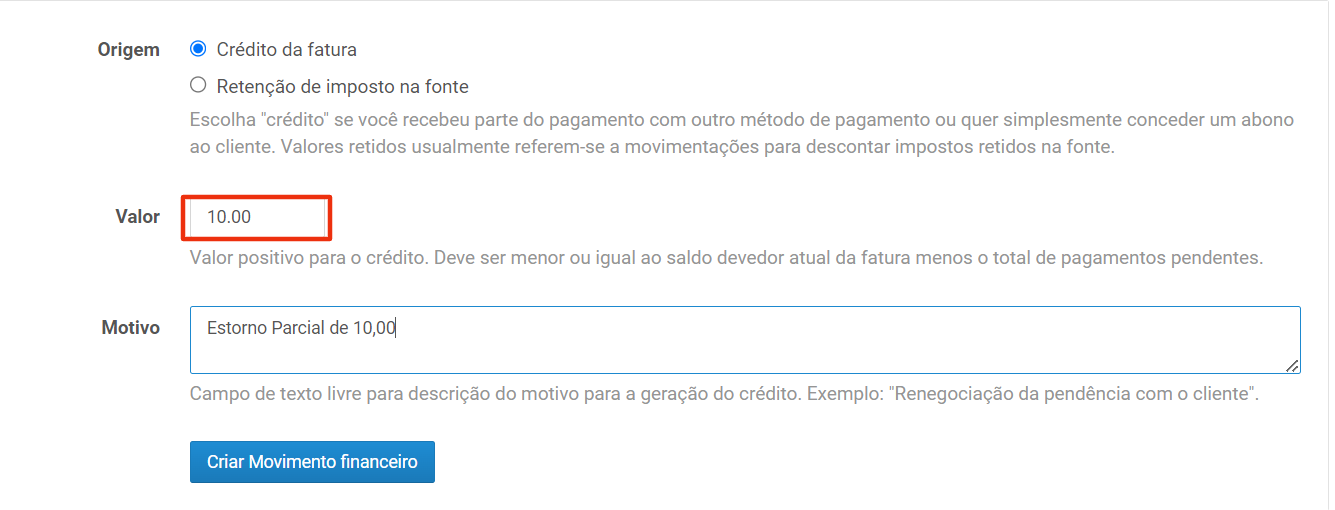Click the Motivo field label

[x=130, y=328]
